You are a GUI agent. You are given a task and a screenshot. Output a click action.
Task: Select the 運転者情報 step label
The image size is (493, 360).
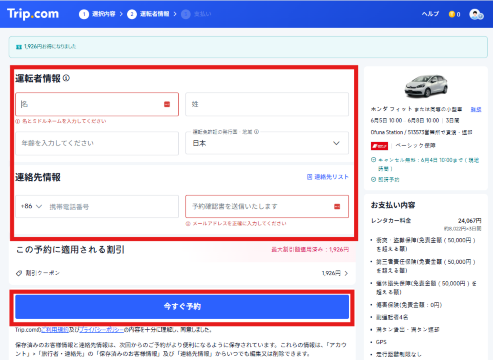point(154,14)
